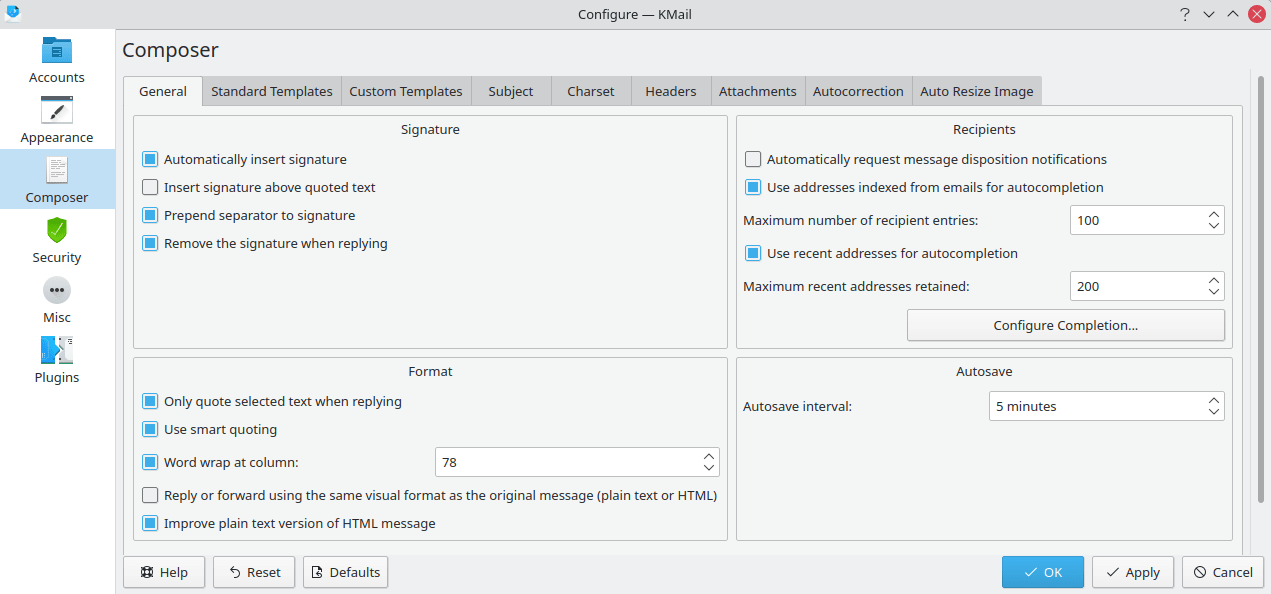Open the Plugins configuration page
1271x594 pixels.
coord(56,360)
